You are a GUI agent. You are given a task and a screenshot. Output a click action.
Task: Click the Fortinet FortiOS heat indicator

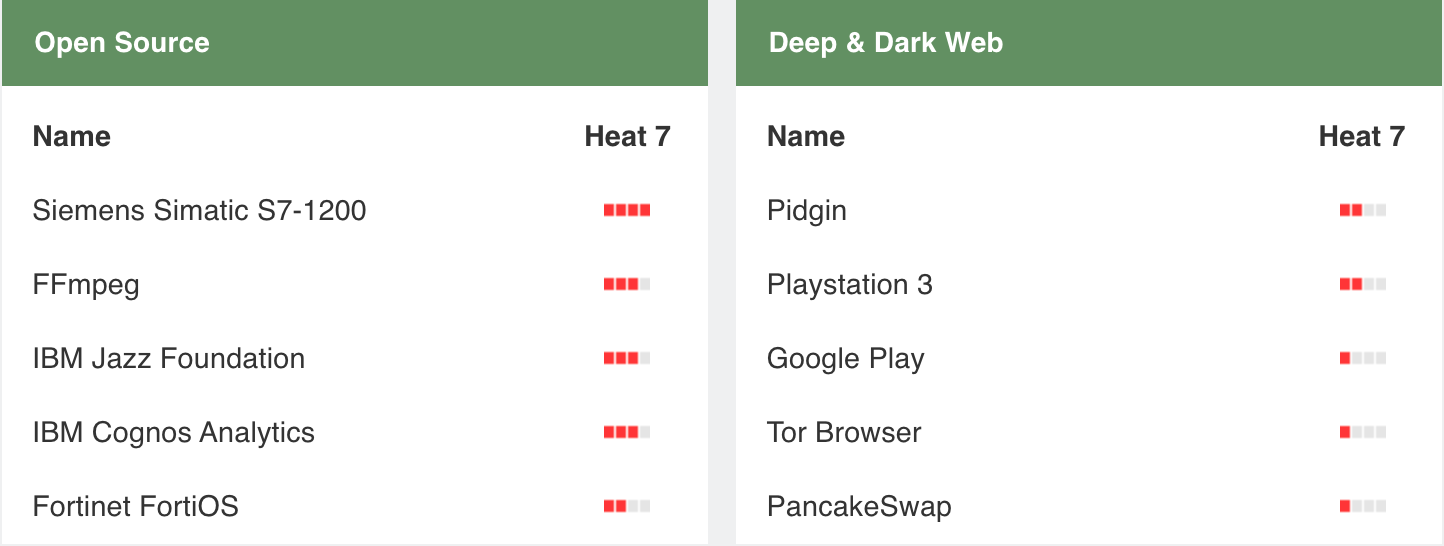[x=627, y=506]
